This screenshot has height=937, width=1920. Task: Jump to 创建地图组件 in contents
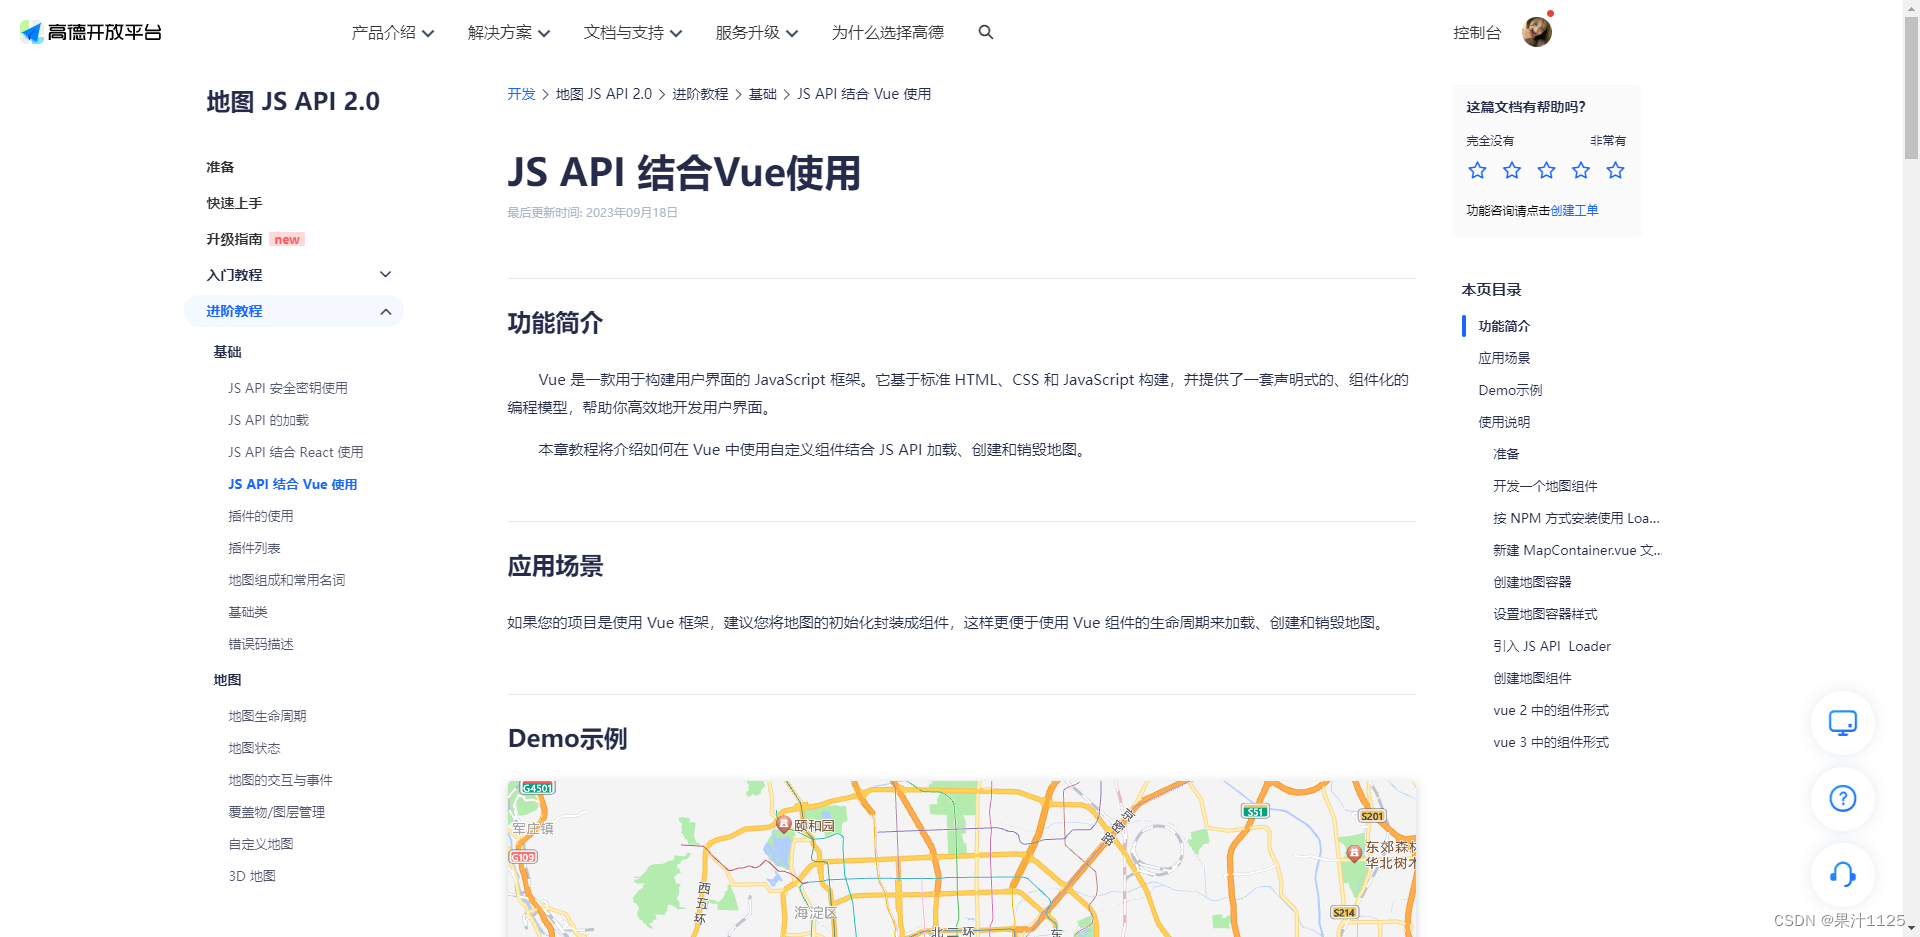(1532, 678)
